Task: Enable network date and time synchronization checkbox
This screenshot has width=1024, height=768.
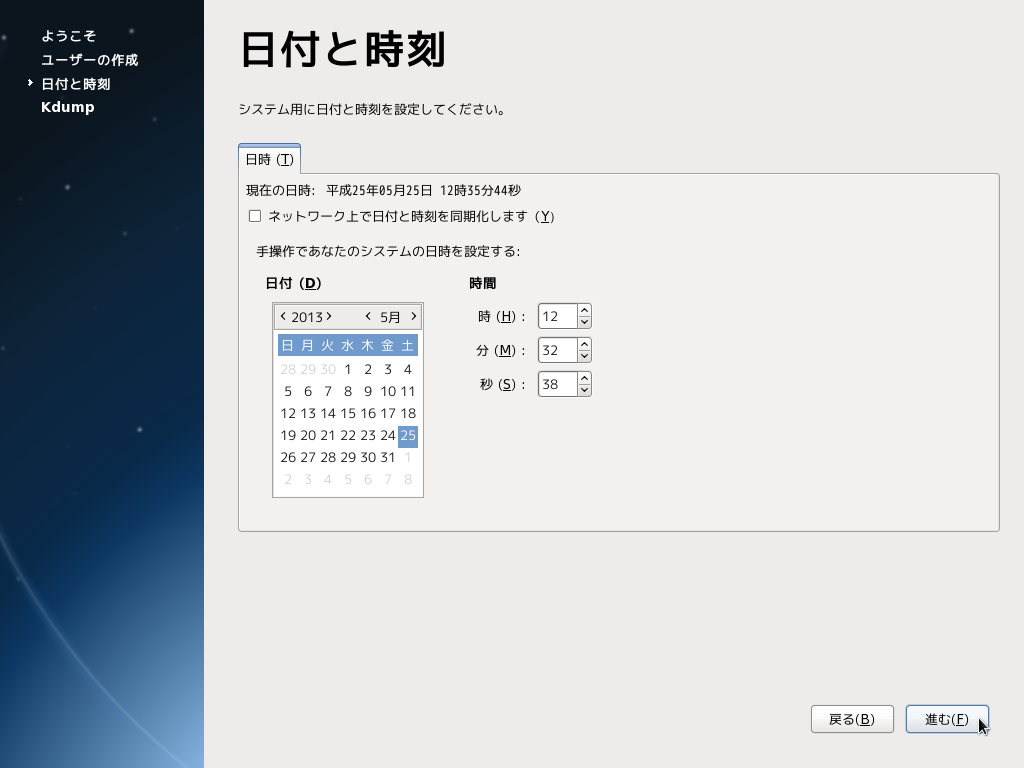Action: click(x=255, y=216)
